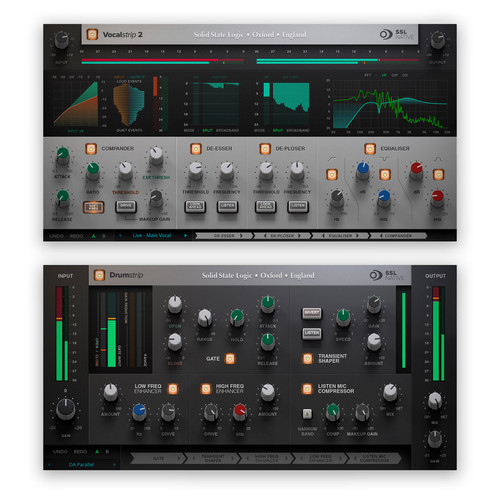
Task: Move TRANSIENT SHAPER block left with its arrow
Action: click(194, 458)
